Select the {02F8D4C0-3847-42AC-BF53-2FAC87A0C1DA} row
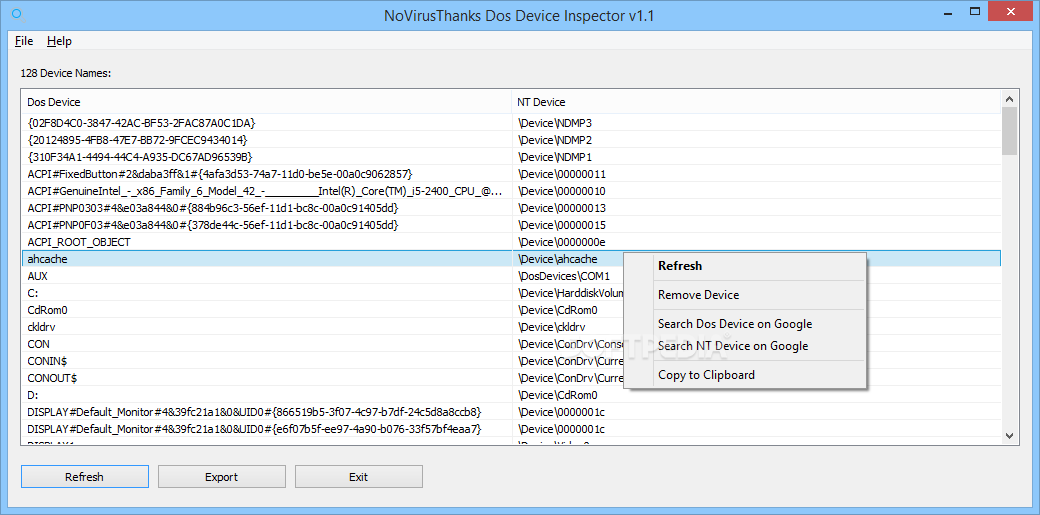The height and width of the screenshot is (515, 1040). coord(511,123)
